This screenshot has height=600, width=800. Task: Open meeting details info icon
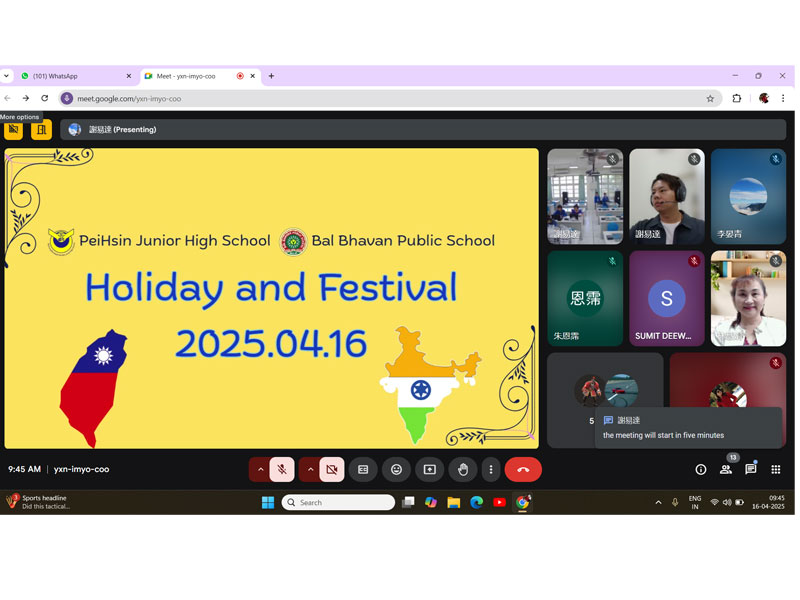pos(701,469)
